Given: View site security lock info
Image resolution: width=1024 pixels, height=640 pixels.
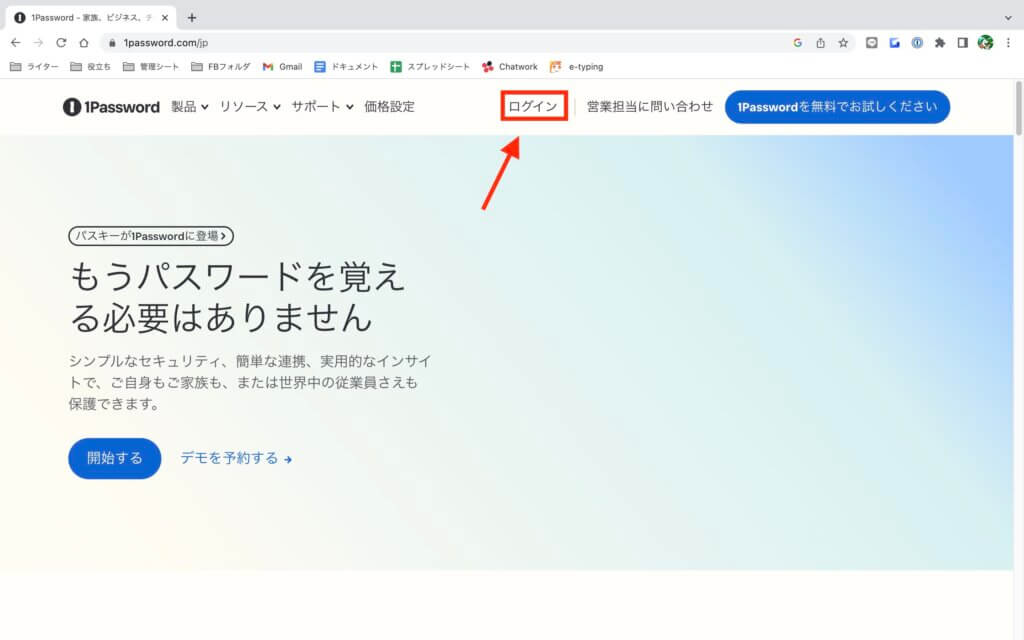Looking at the screenshot, I should point(112,42).
